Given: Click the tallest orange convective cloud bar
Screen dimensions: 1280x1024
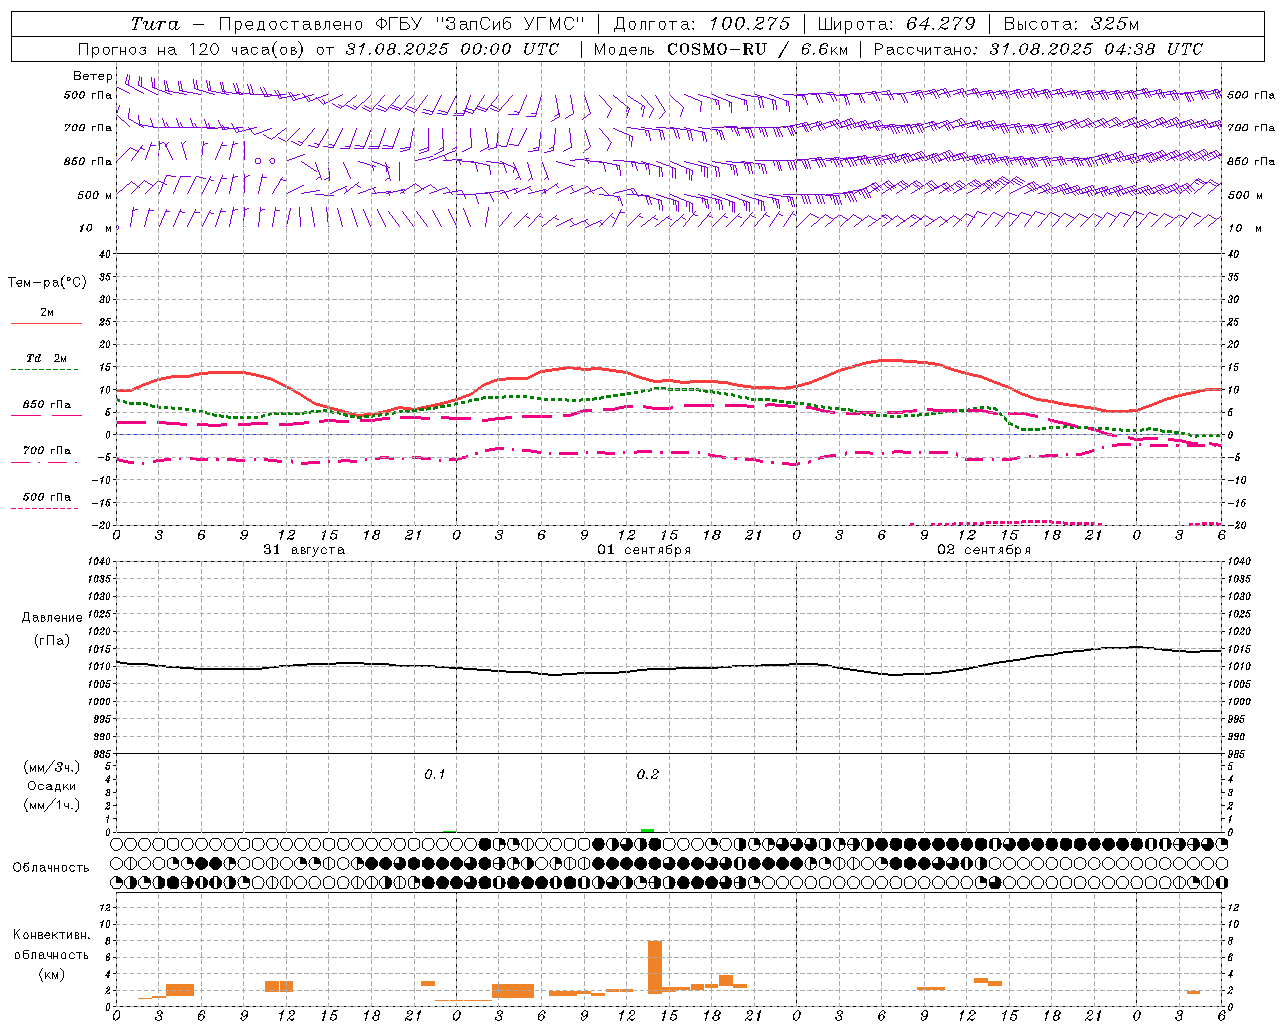Looking at the screenshot, I should (655, 967).
